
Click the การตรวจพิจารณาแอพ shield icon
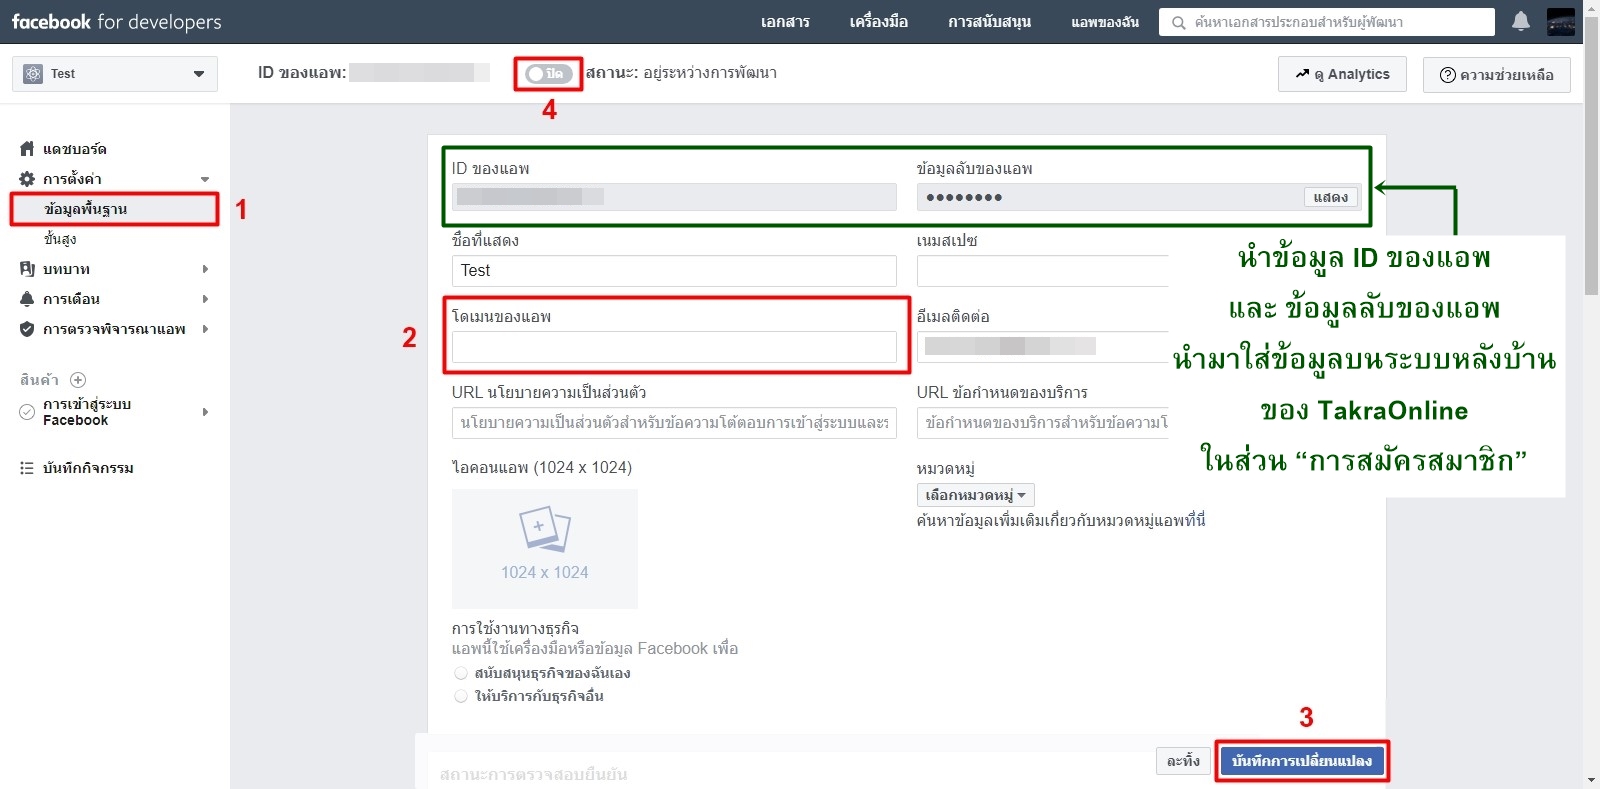(x=27, y=329)
